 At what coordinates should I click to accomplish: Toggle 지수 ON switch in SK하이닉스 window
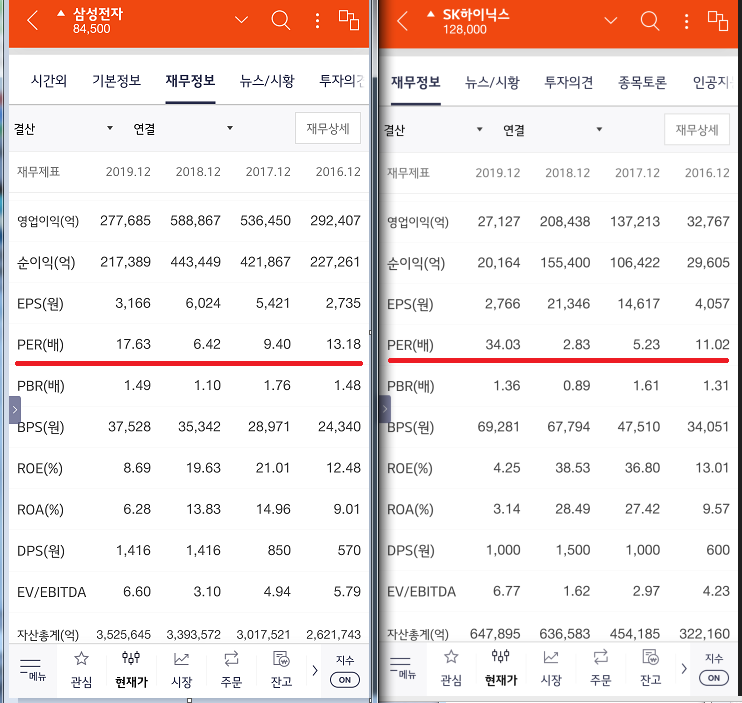(x=714, y=678)
